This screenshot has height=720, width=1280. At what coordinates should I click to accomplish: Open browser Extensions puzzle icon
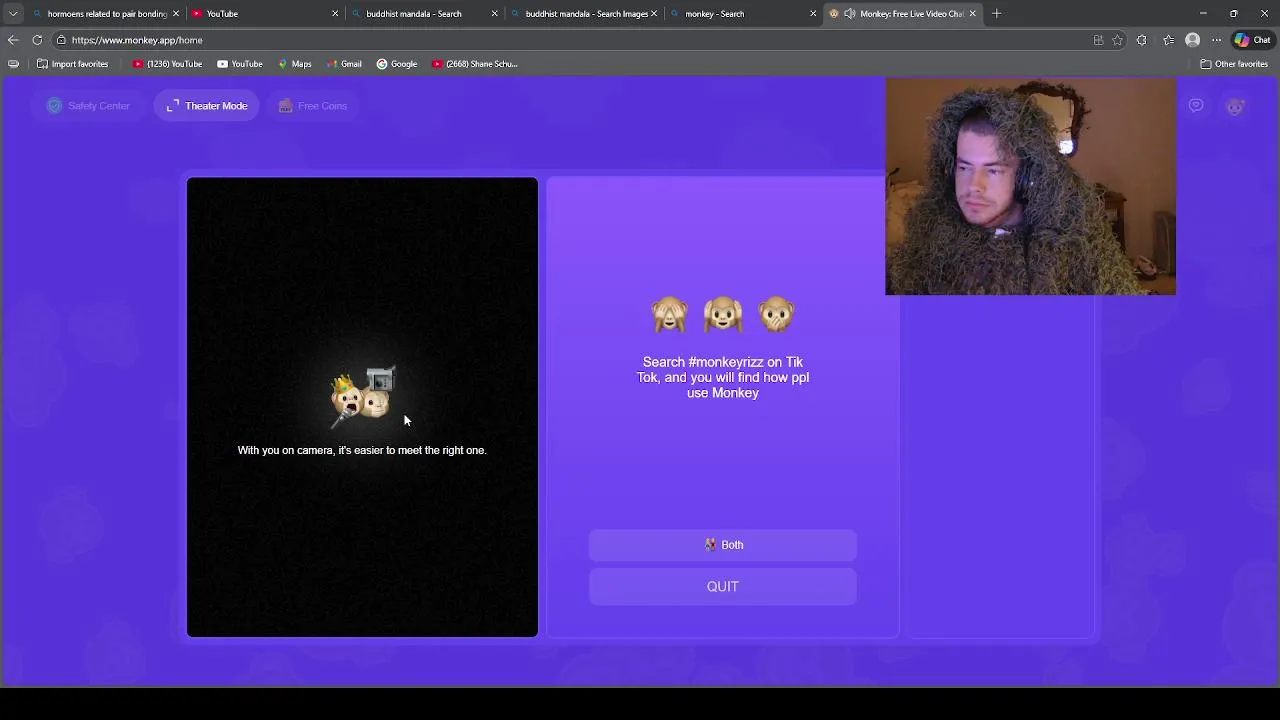(1142, 40)
